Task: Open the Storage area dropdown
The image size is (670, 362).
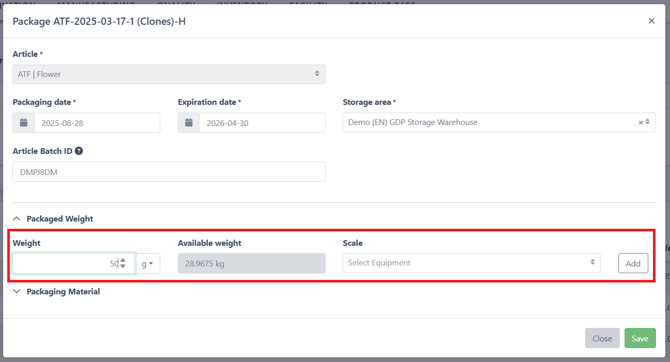Action: pyautogui.click(x=499, y=122)
